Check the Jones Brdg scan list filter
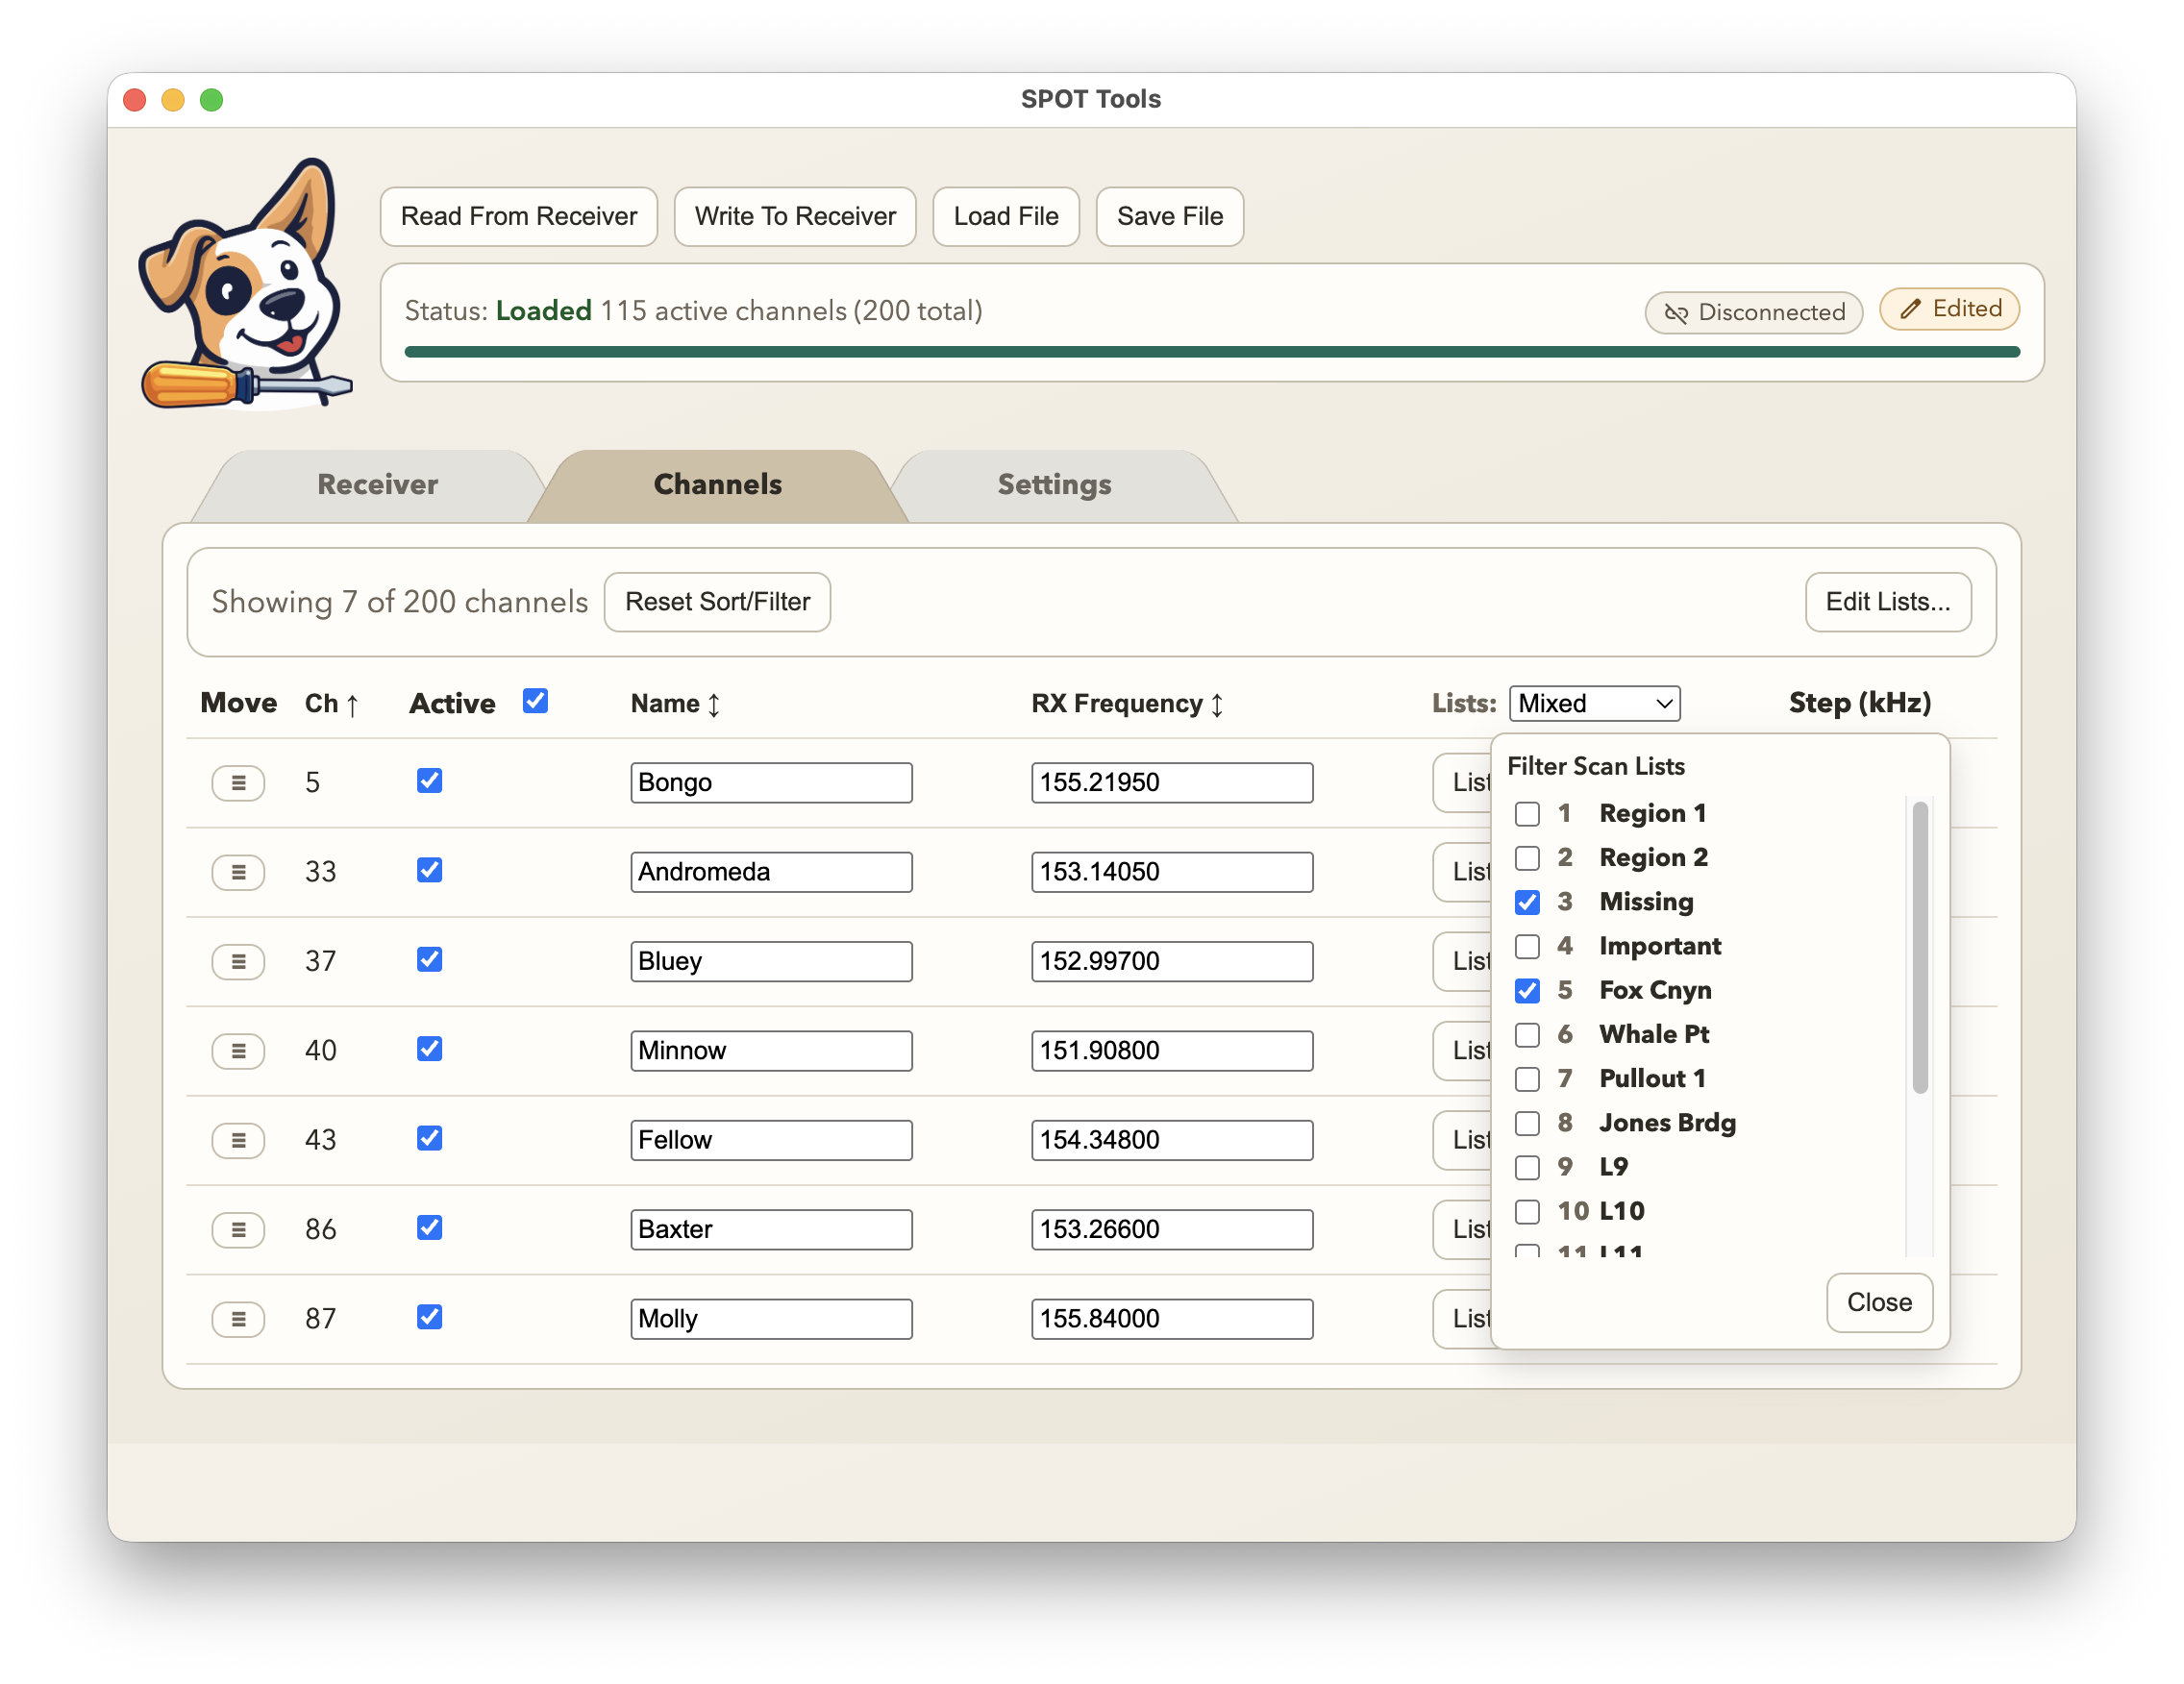Viewport: 2184px width, 1684px height. coord(1527,1123)
